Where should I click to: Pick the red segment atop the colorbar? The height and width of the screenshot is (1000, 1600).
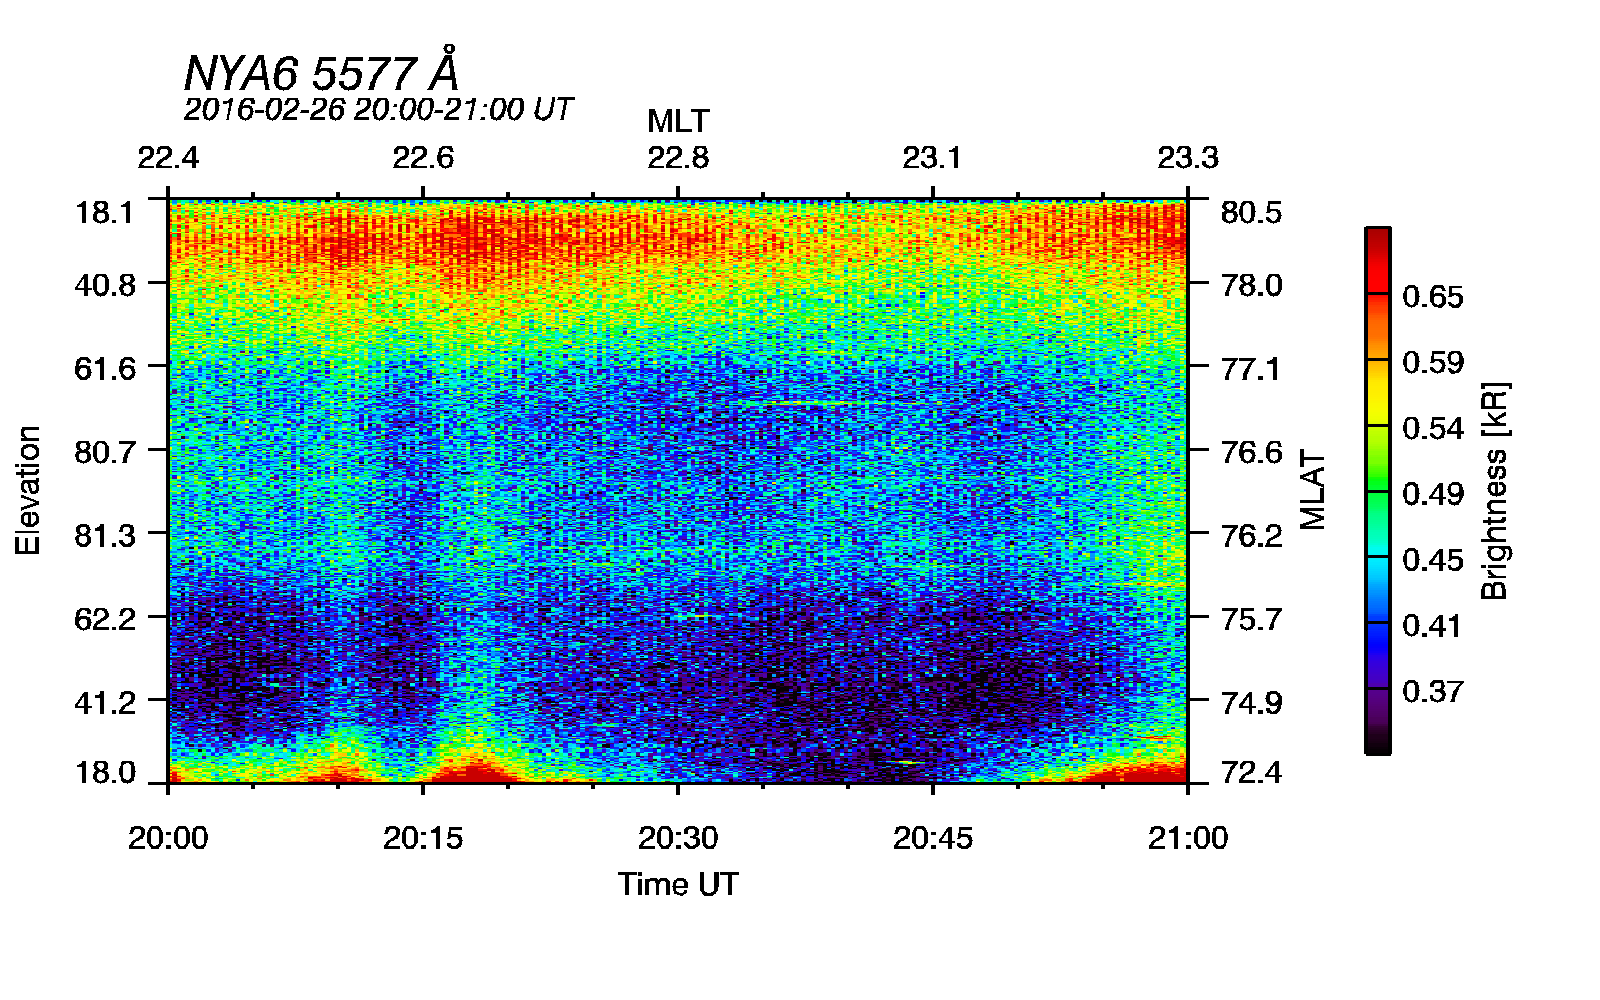(x=1378, y=261)
